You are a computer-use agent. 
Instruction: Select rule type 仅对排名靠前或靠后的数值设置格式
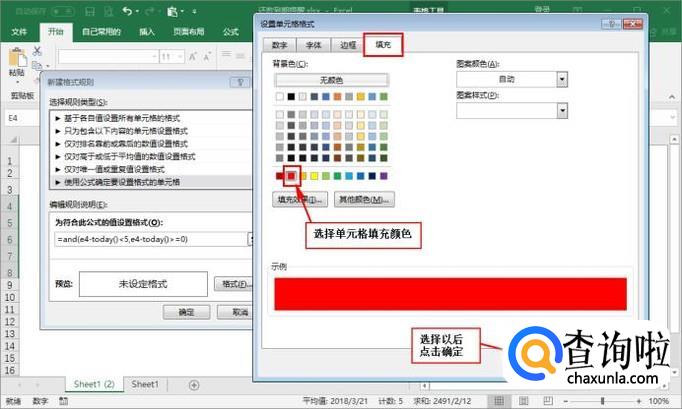click(x=126, y=144)
